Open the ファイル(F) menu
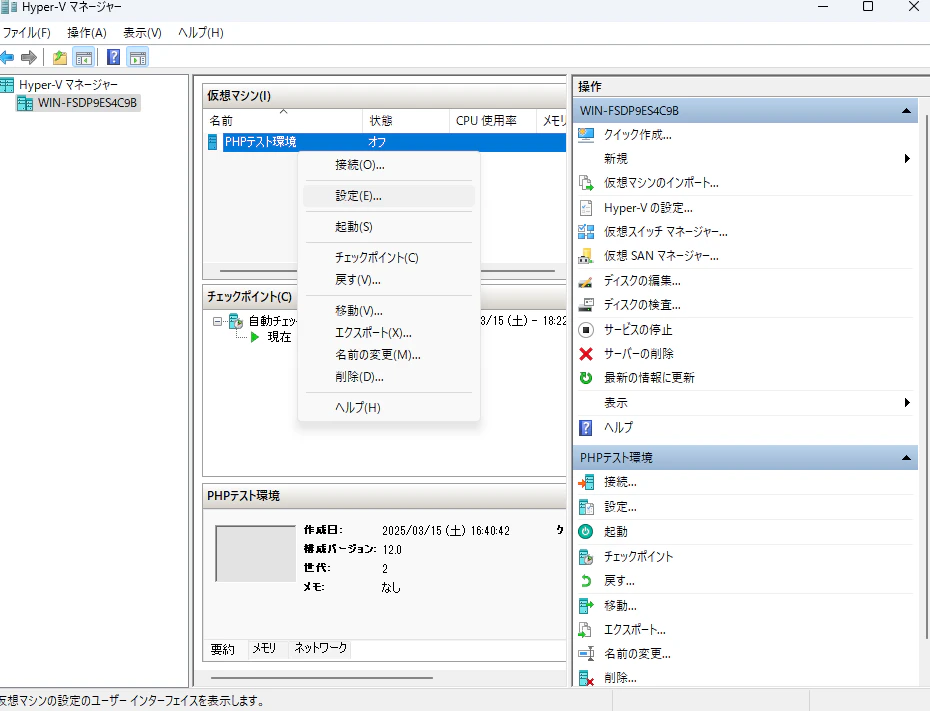 pos(27,33)
